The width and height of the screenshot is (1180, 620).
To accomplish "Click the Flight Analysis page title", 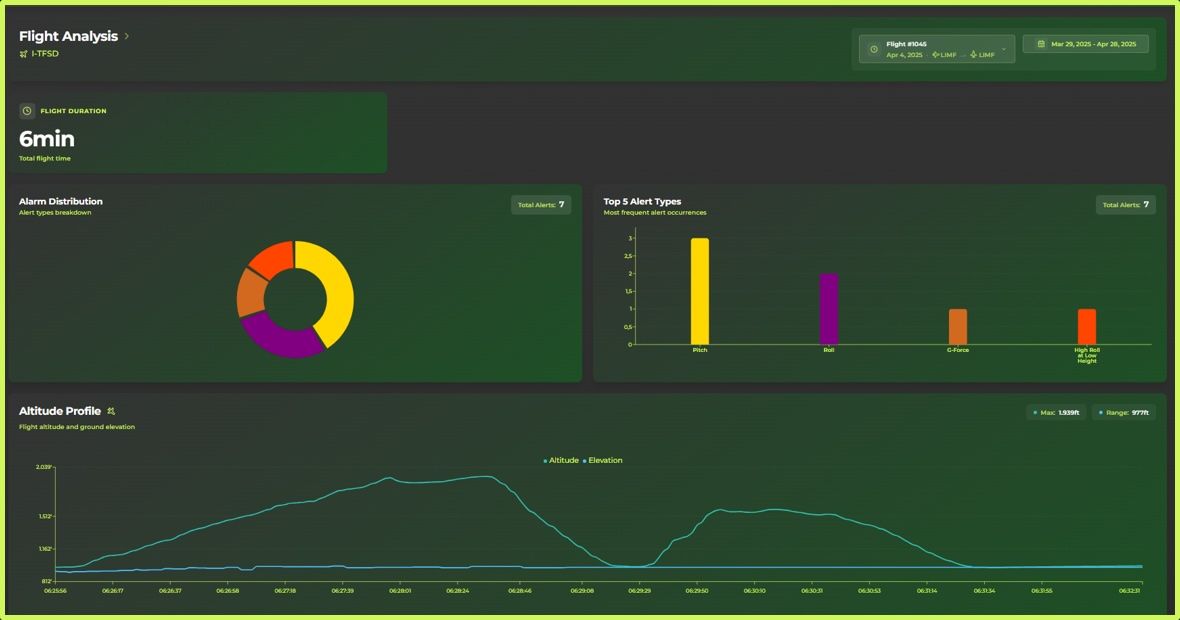I will [x=68, y=37].
